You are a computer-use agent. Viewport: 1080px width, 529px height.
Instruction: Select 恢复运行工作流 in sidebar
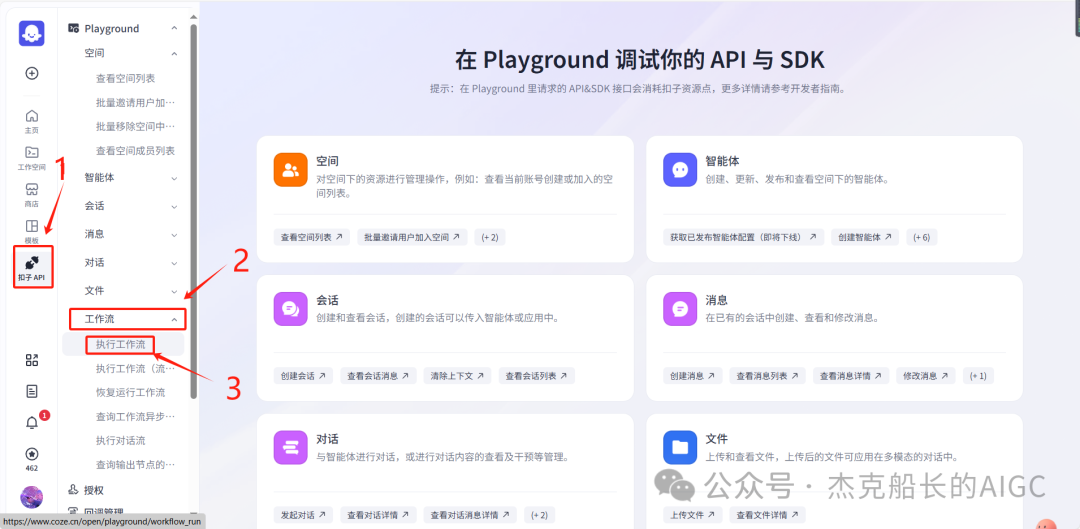pyautogui.click(x=130, y=393)
